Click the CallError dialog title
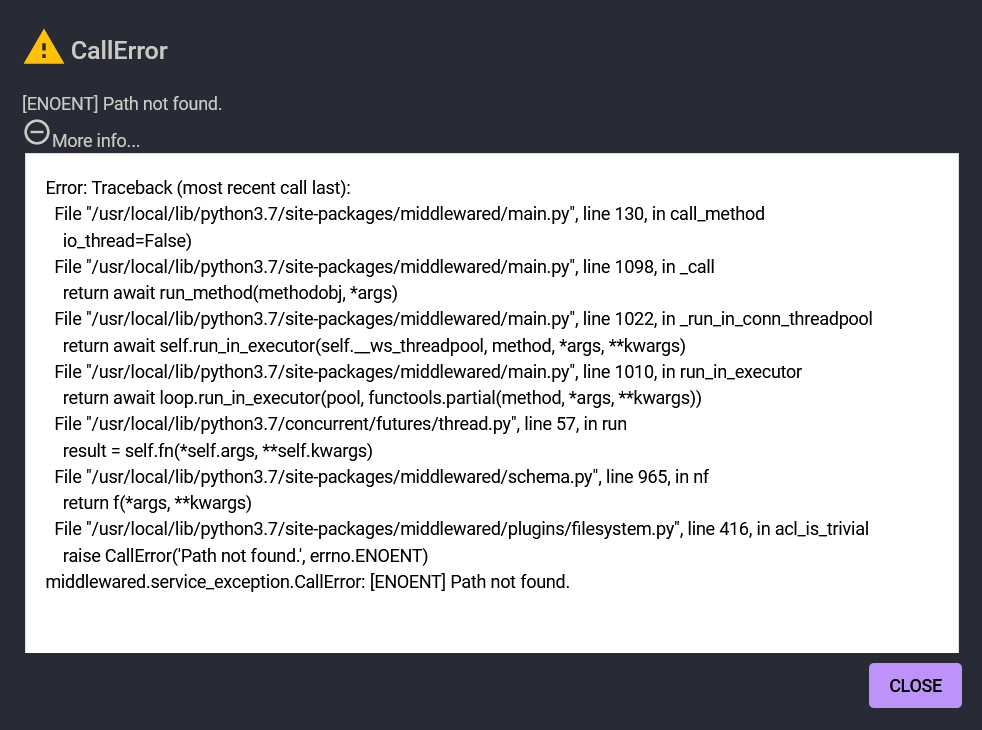Viewport: 982px width, 730px height. [x=119, y=51]
